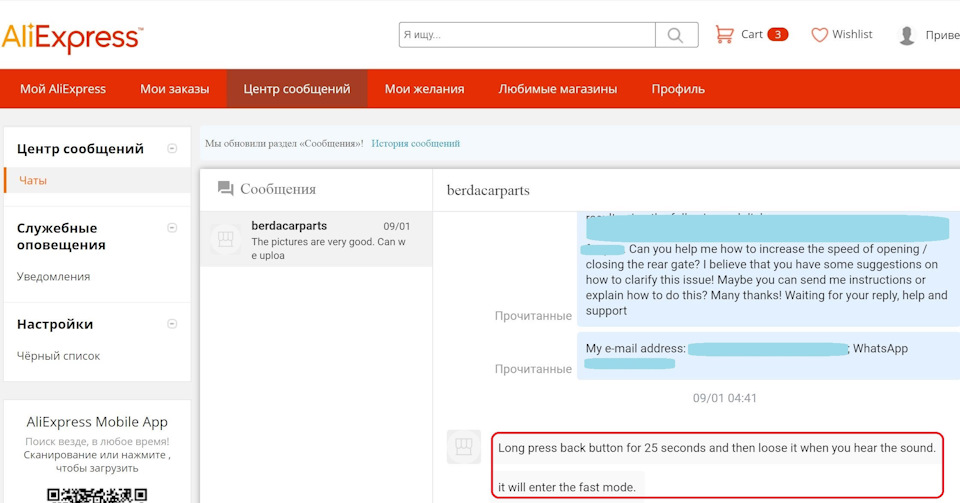Click the Я ищу search field
The width and height of the screenshot is (960, 503).
[527, 35]
